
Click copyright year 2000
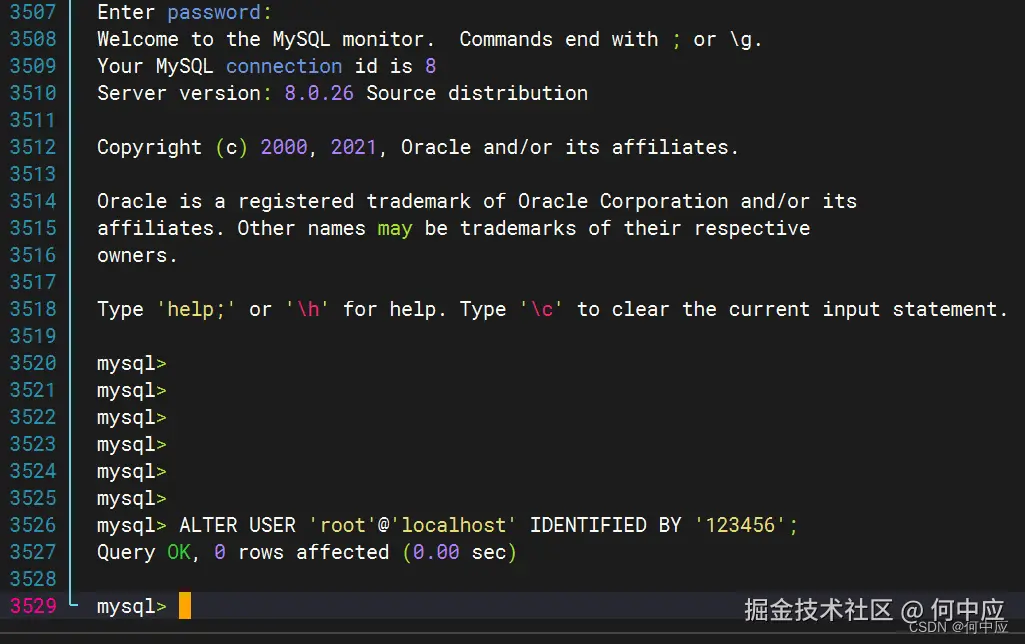click(x=284, y=147)
